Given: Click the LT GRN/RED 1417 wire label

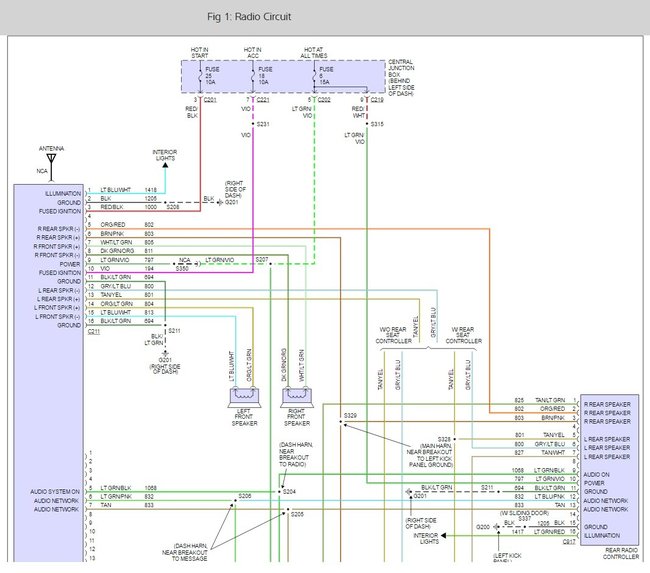Looking at the screenshot, I should pyautogui.click(x=538, y=532).
